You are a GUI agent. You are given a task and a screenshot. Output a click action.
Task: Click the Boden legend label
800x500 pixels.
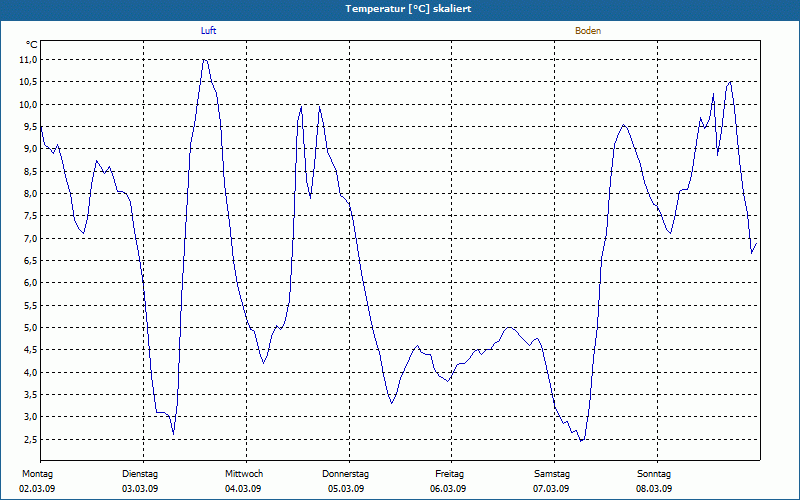pyautogui.click(x=588, y=31)
